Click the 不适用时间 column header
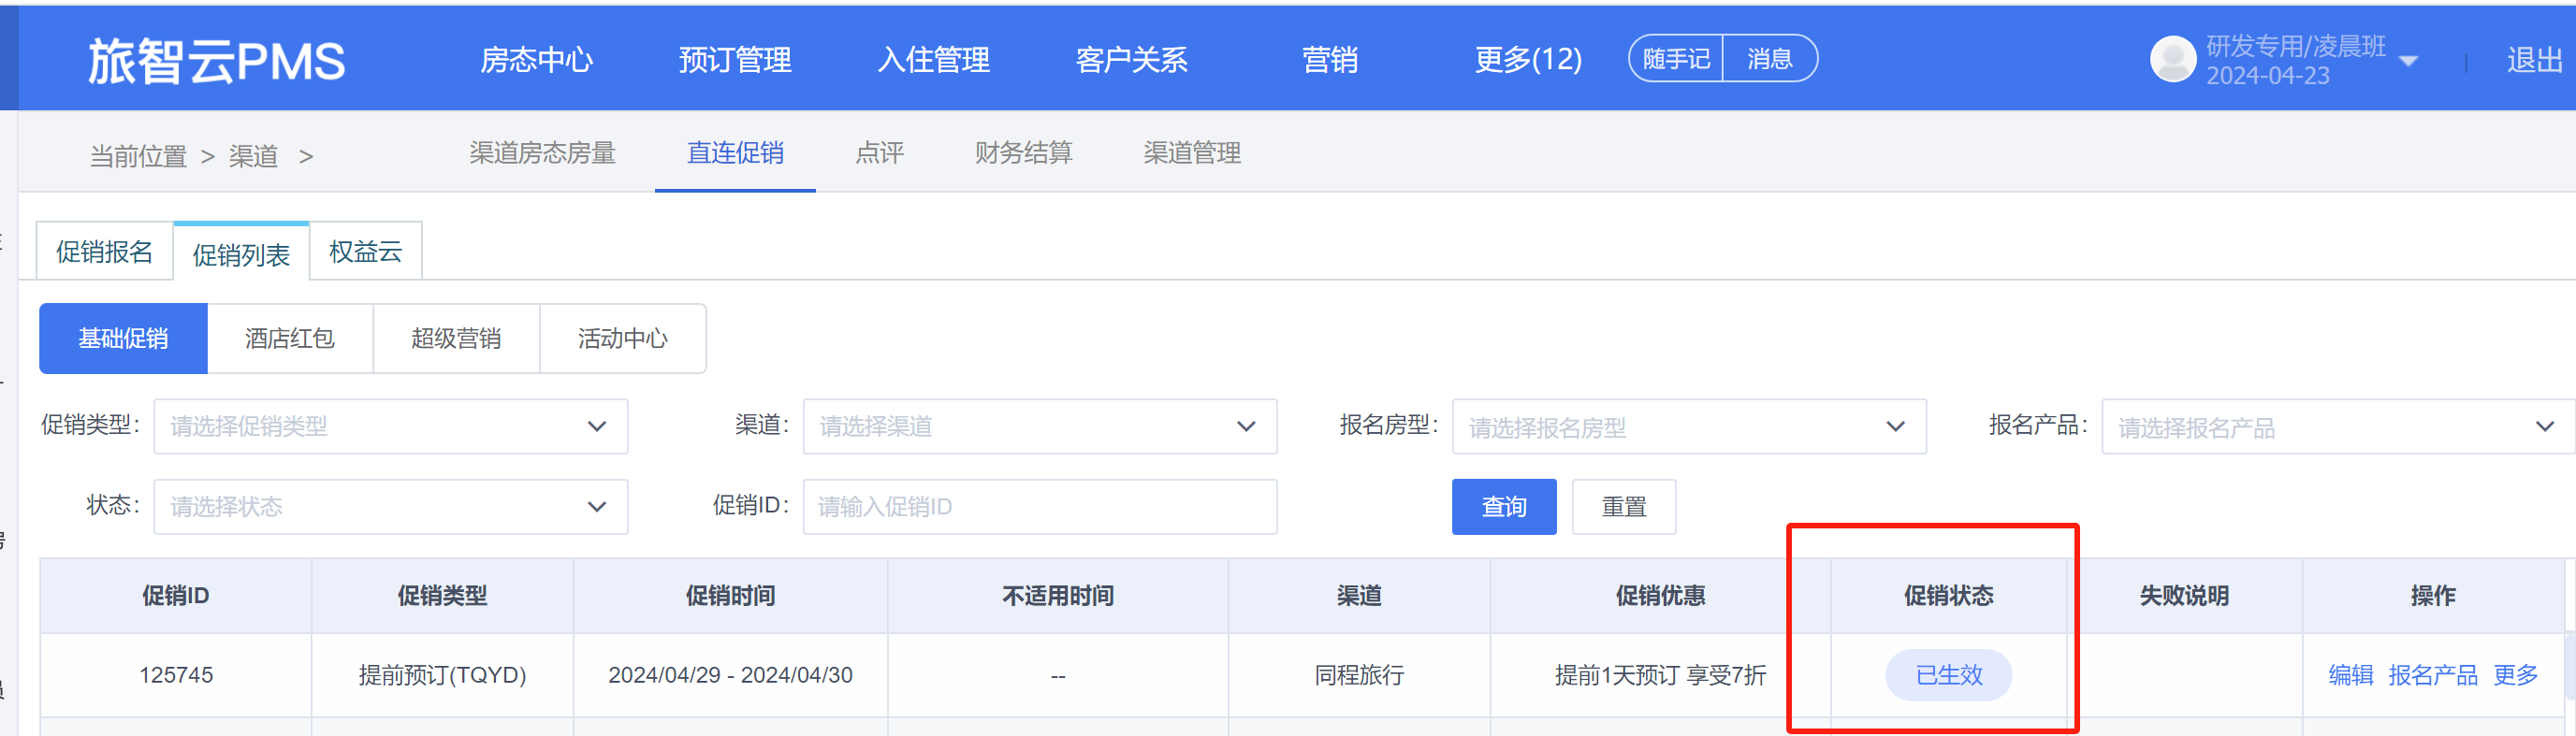 tap(1058, 596)
